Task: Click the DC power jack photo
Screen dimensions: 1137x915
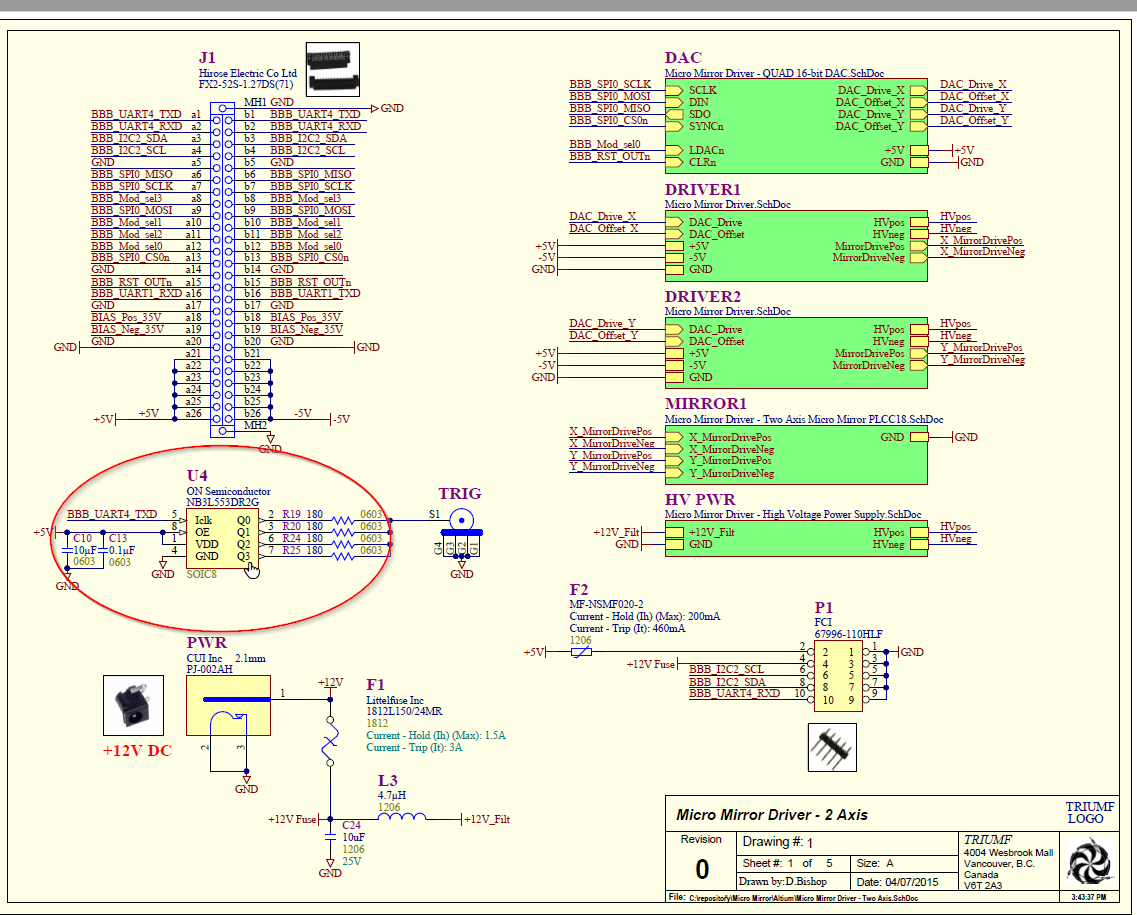Action: [133, 705]
